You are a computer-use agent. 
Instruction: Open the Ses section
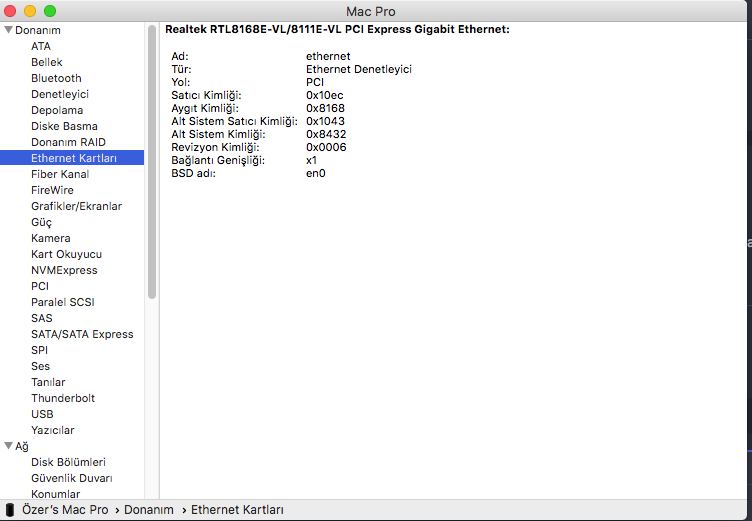point(40,366)
